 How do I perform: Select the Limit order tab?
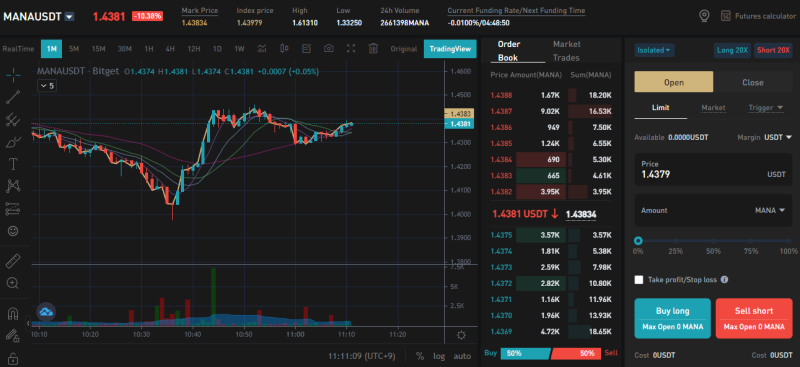point(660,108)
